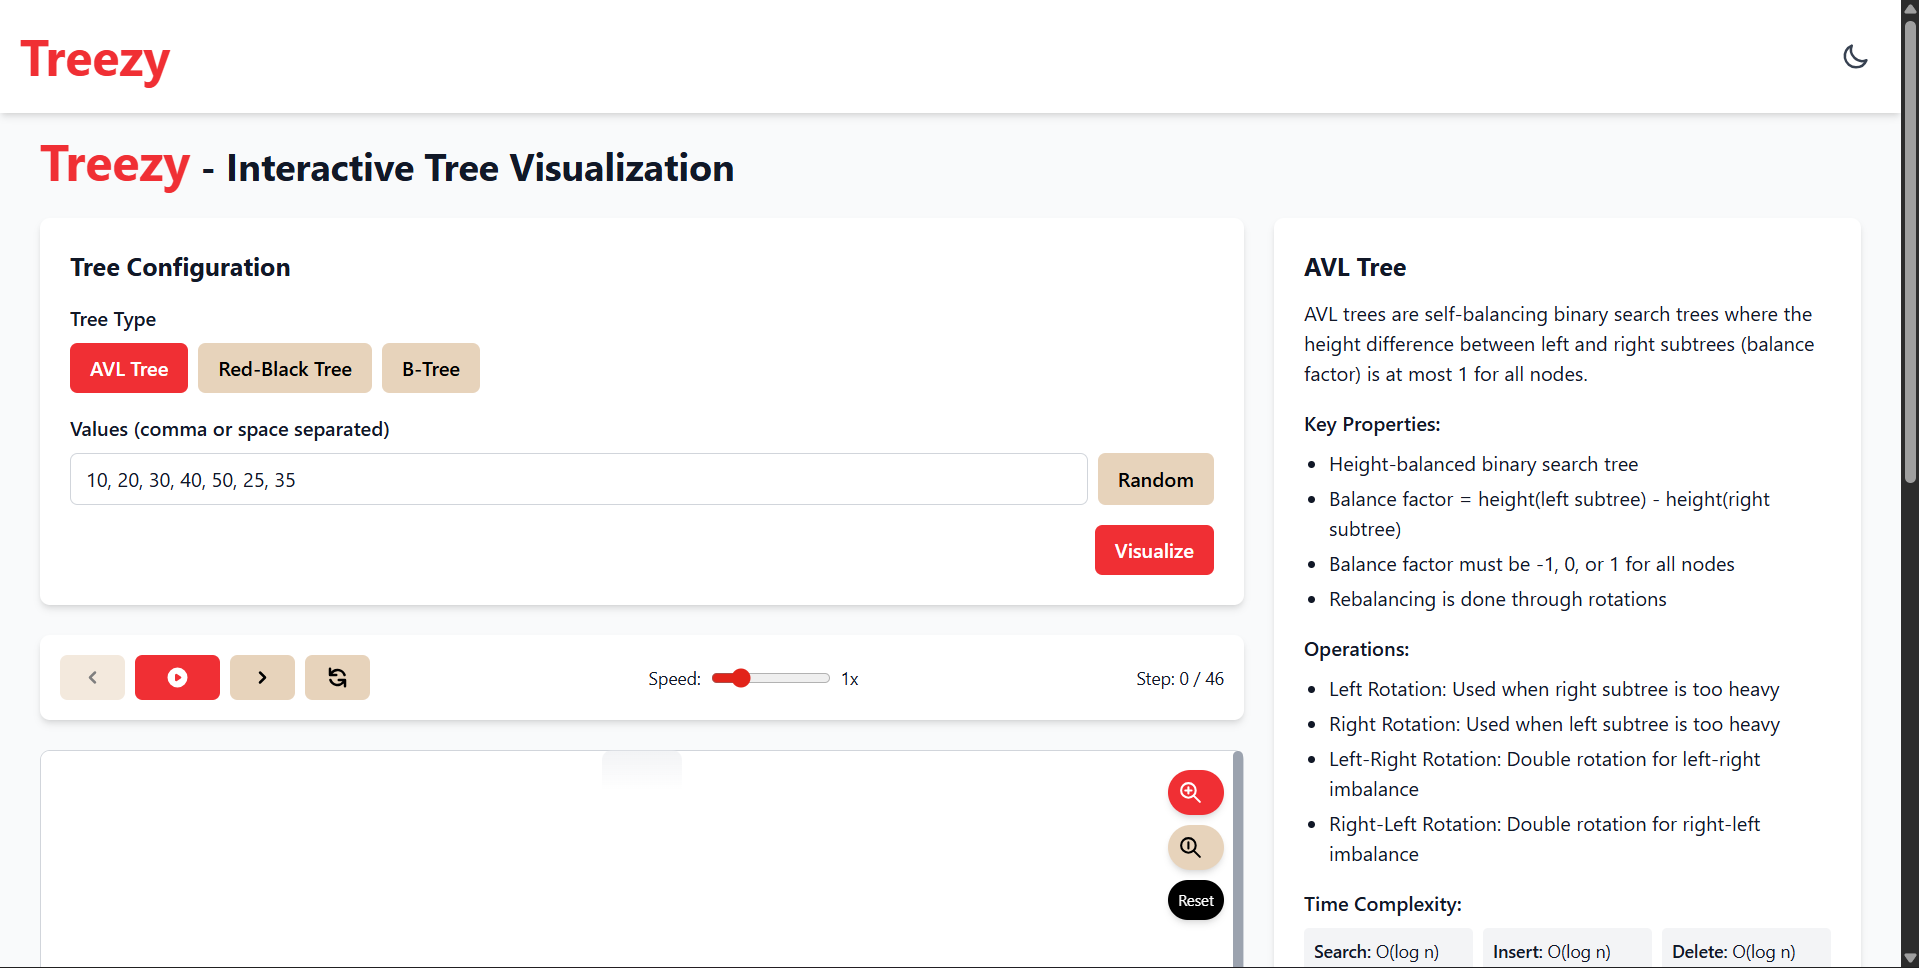Choose the B-Tree type
Screen dimensions: 1919x968
(x=431, y=369)
